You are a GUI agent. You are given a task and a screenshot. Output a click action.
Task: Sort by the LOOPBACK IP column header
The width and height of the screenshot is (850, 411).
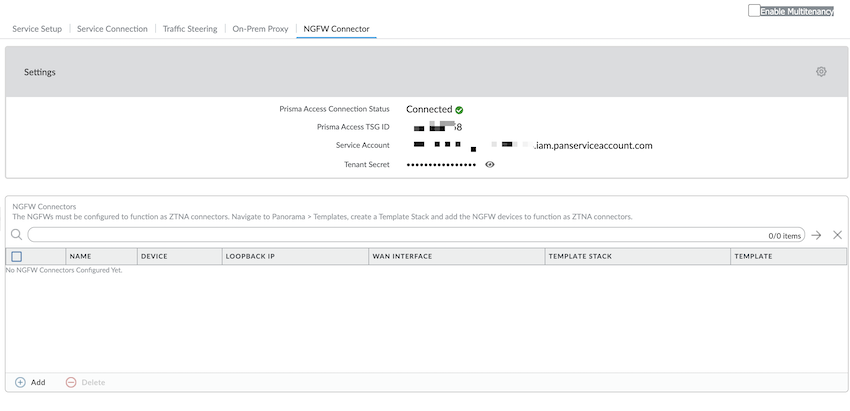coord(295,256)
